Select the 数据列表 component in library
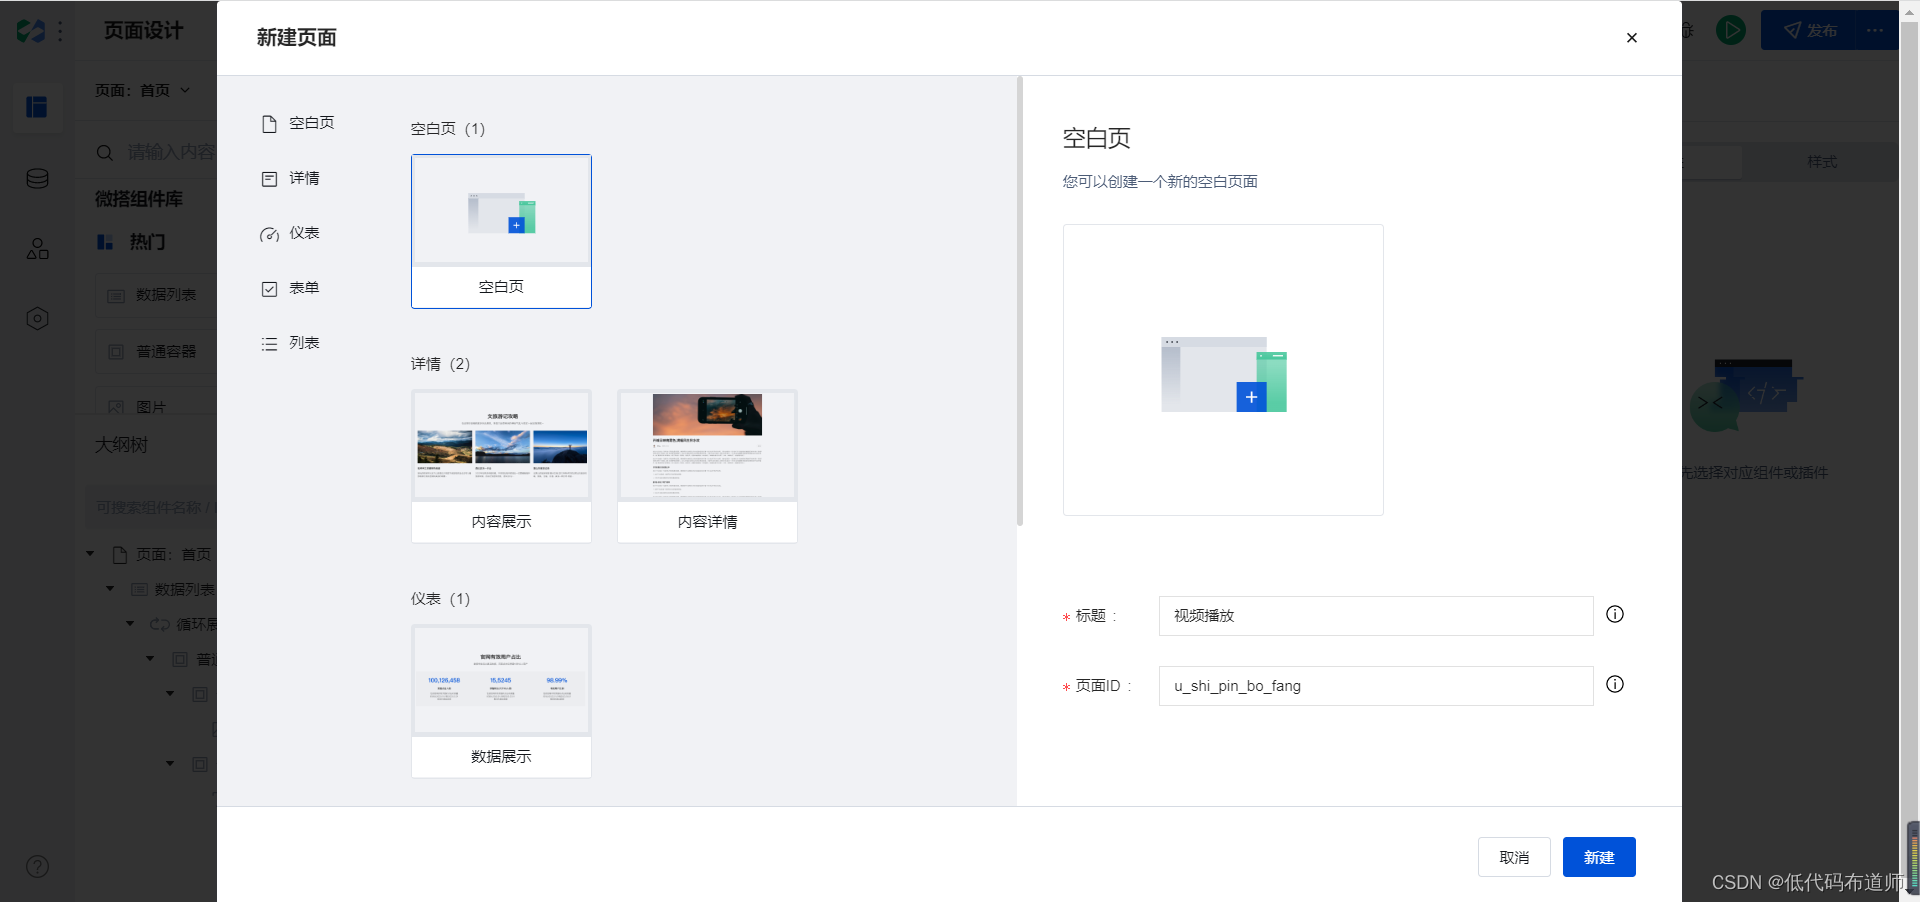The image size is (1920, 902). click(x=156, y=295)
